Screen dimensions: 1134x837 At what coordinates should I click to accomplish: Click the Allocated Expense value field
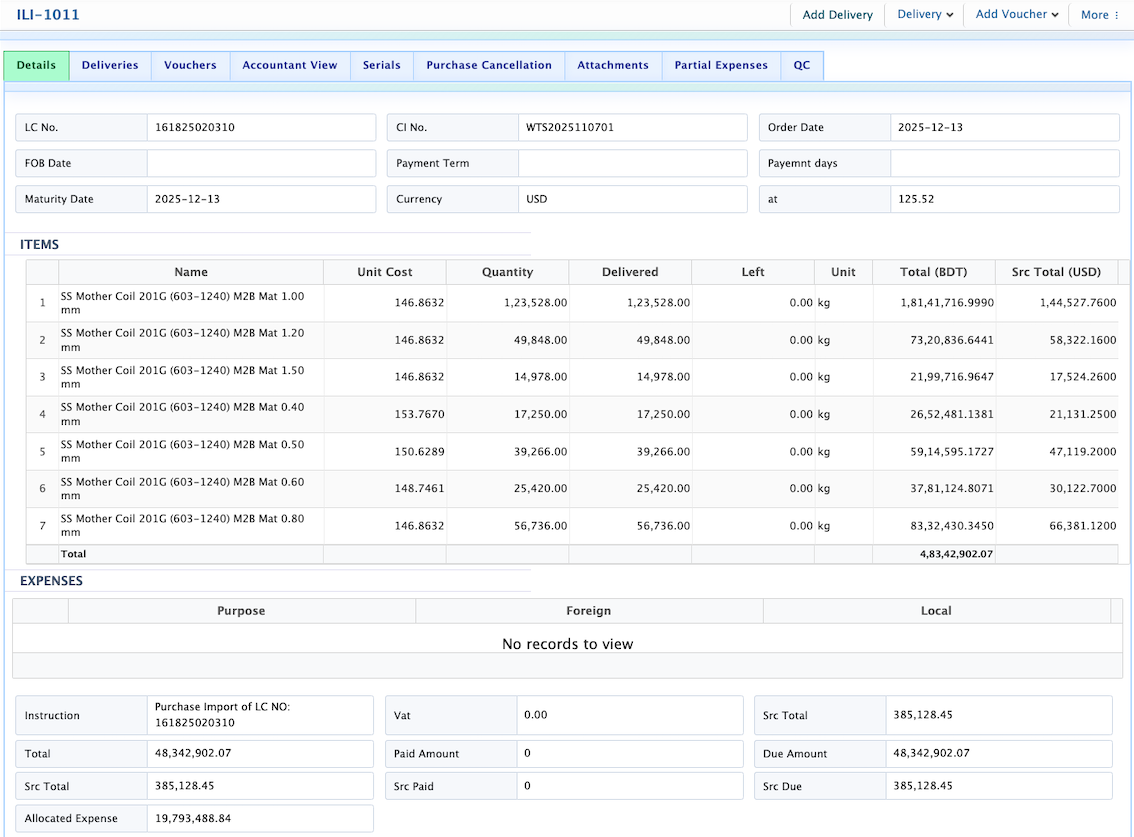[260, 819]
